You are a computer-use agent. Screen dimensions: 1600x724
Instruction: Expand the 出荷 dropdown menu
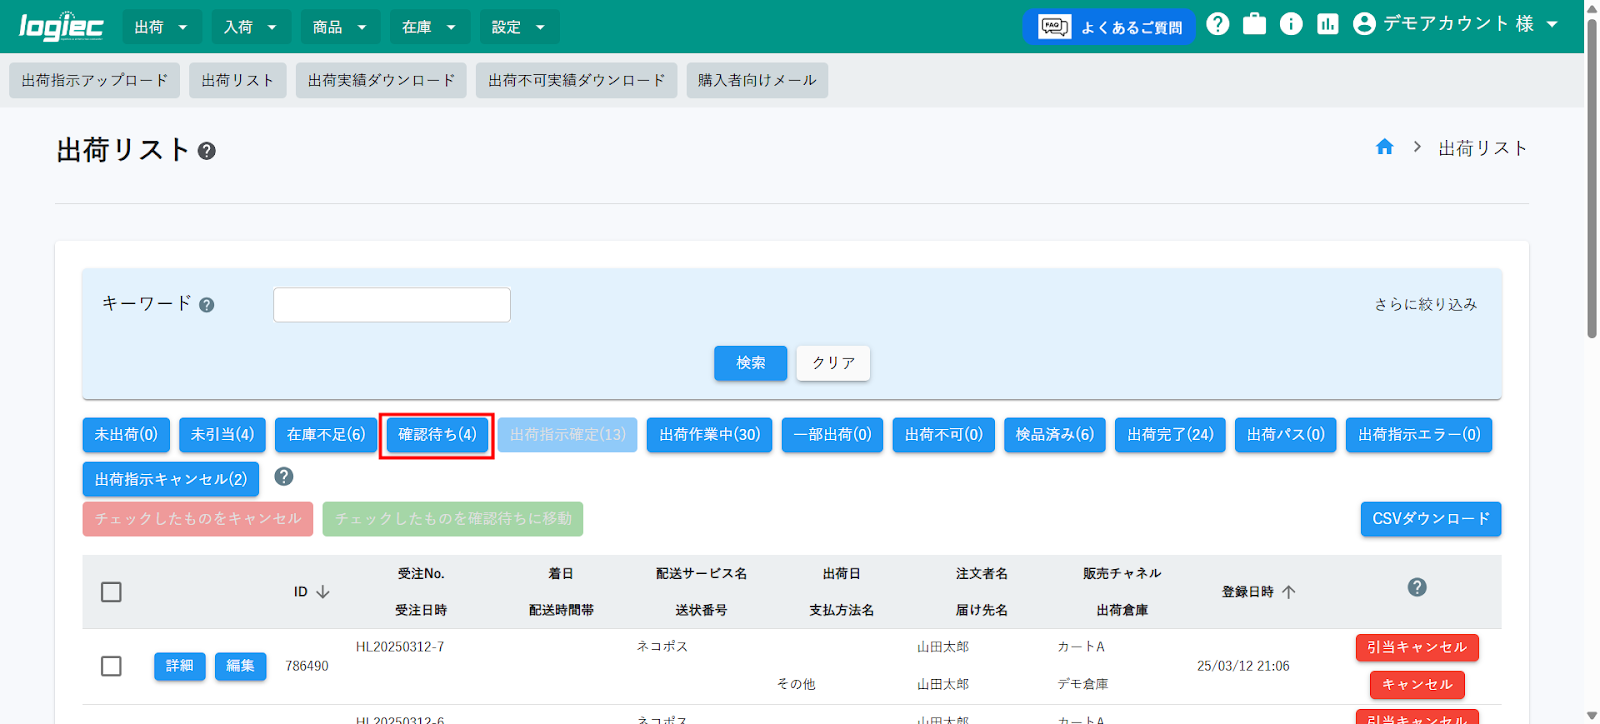pos(161,27)
